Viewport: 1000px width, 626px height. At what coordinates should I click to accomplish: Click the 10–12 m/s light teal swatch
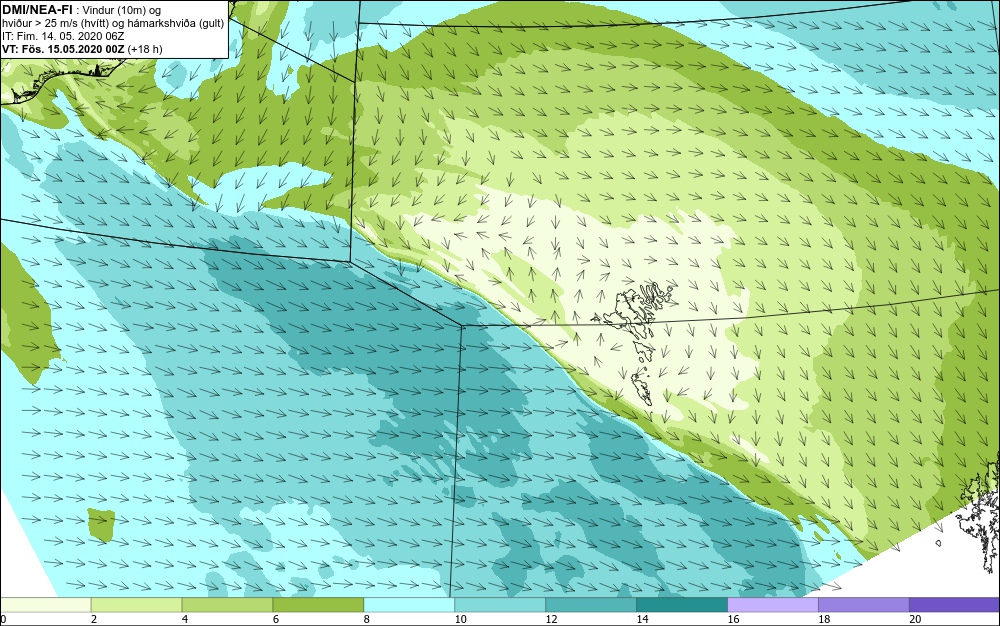click(500, 604)
